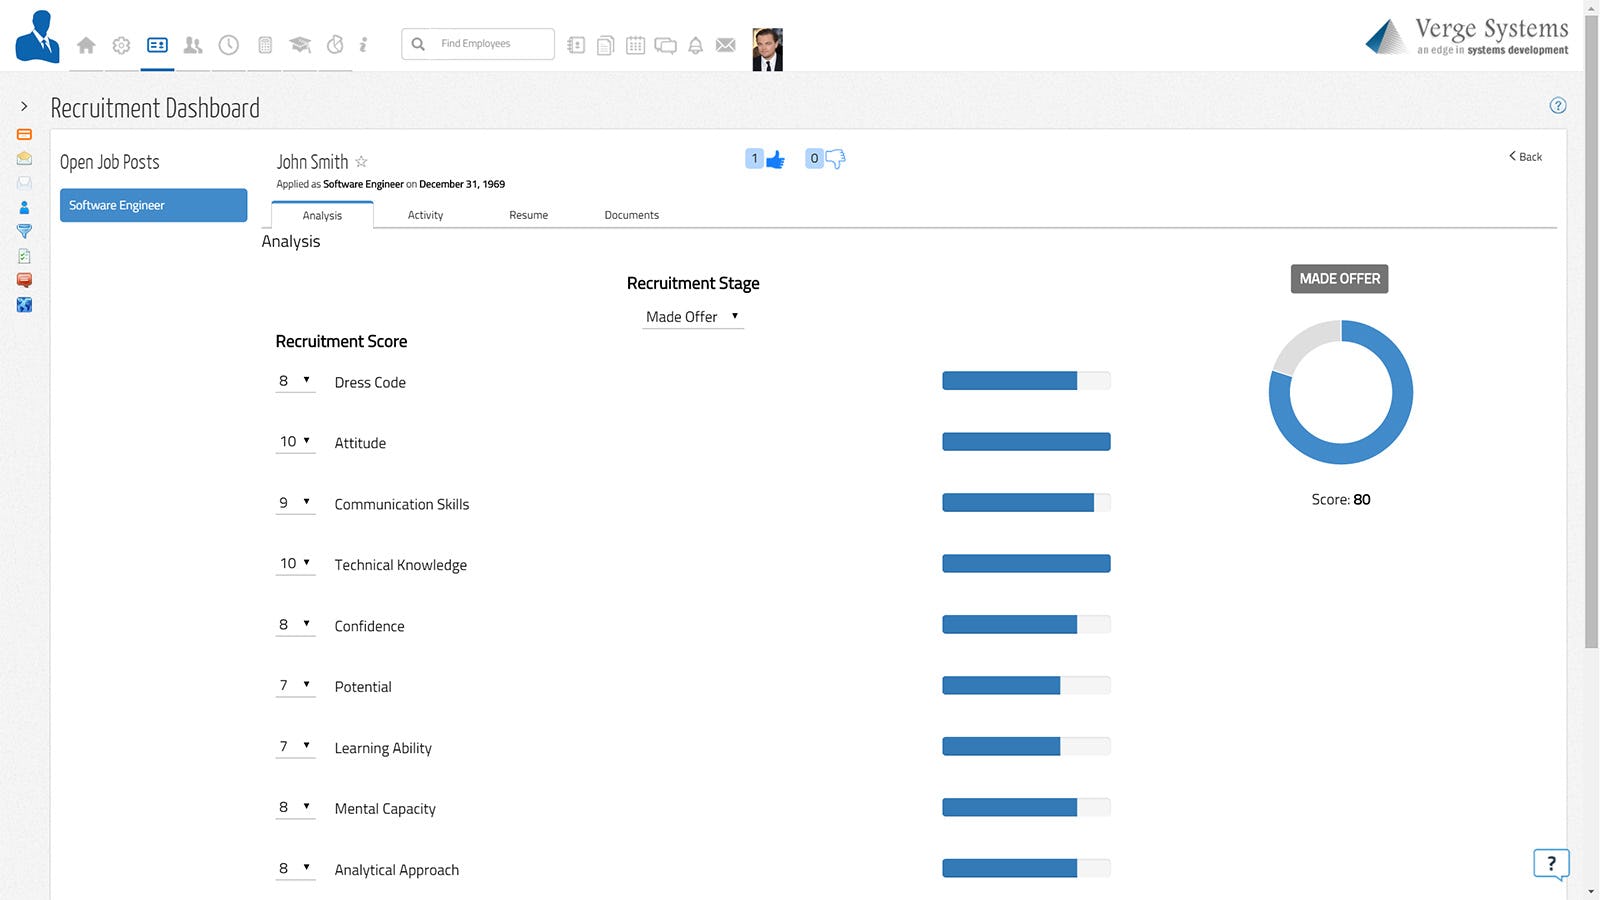Switch to the Resume tab
The image size is (1600, 900).
click(x=528, y=215)
